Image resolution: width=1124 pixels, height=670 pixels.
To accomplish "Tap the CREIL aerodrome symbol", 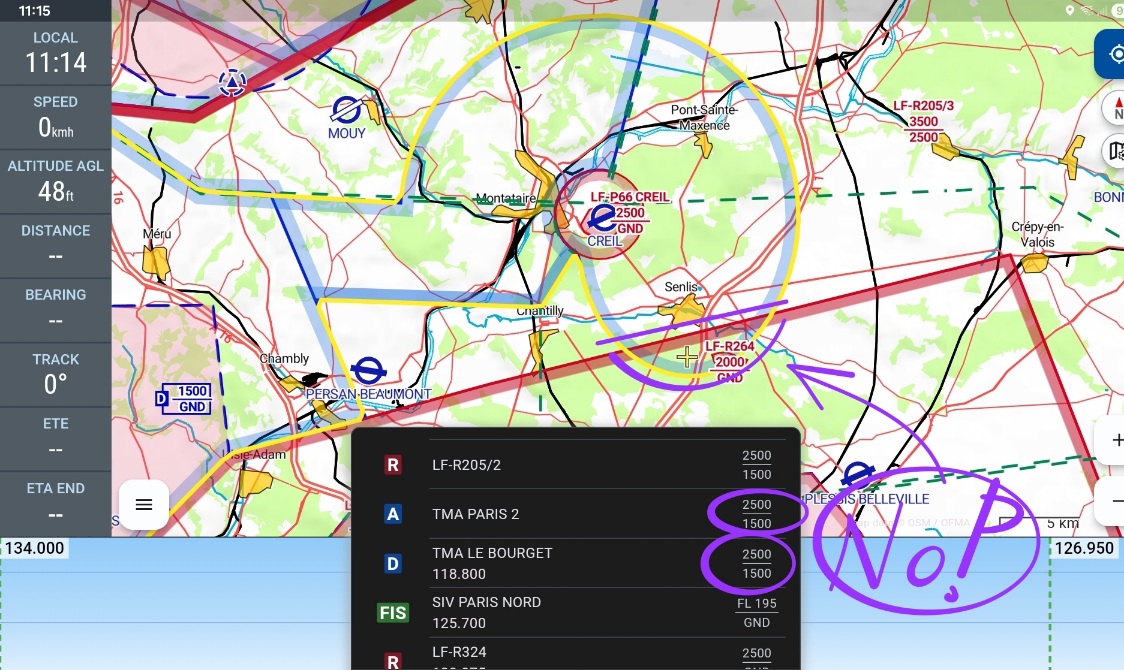I will [602, 215].
